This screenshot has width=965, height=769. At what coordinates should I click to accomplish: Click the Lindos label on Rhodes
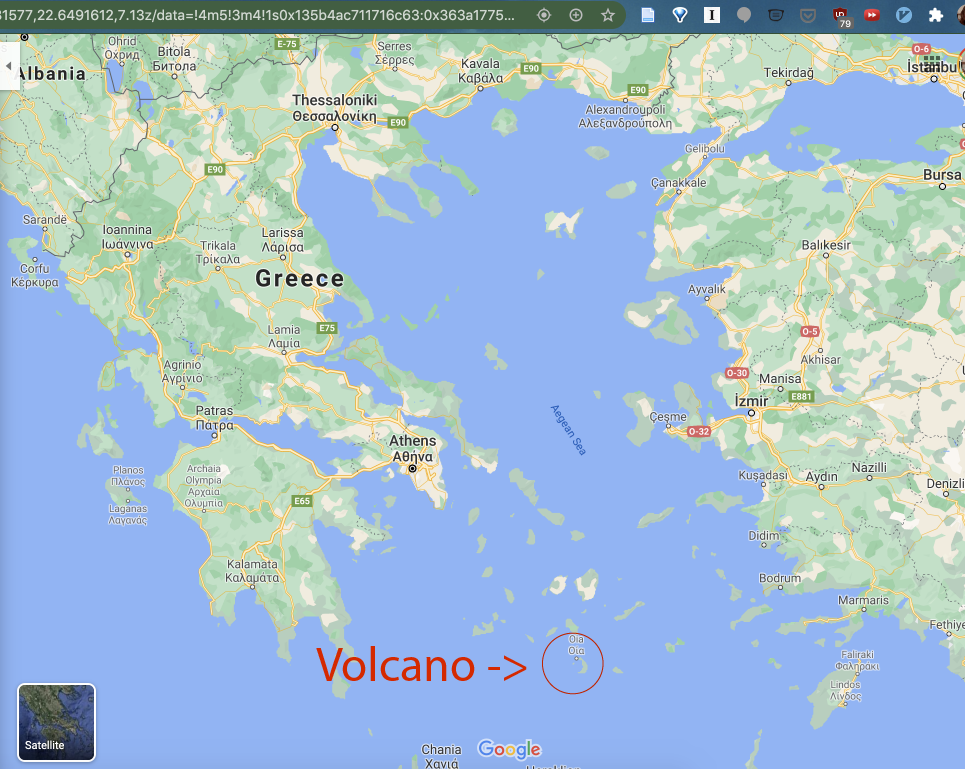point(845,690)
